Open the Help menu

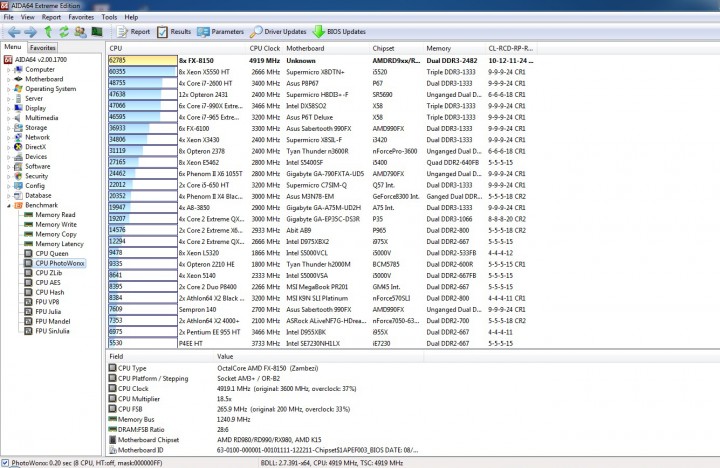click(131, 17)
